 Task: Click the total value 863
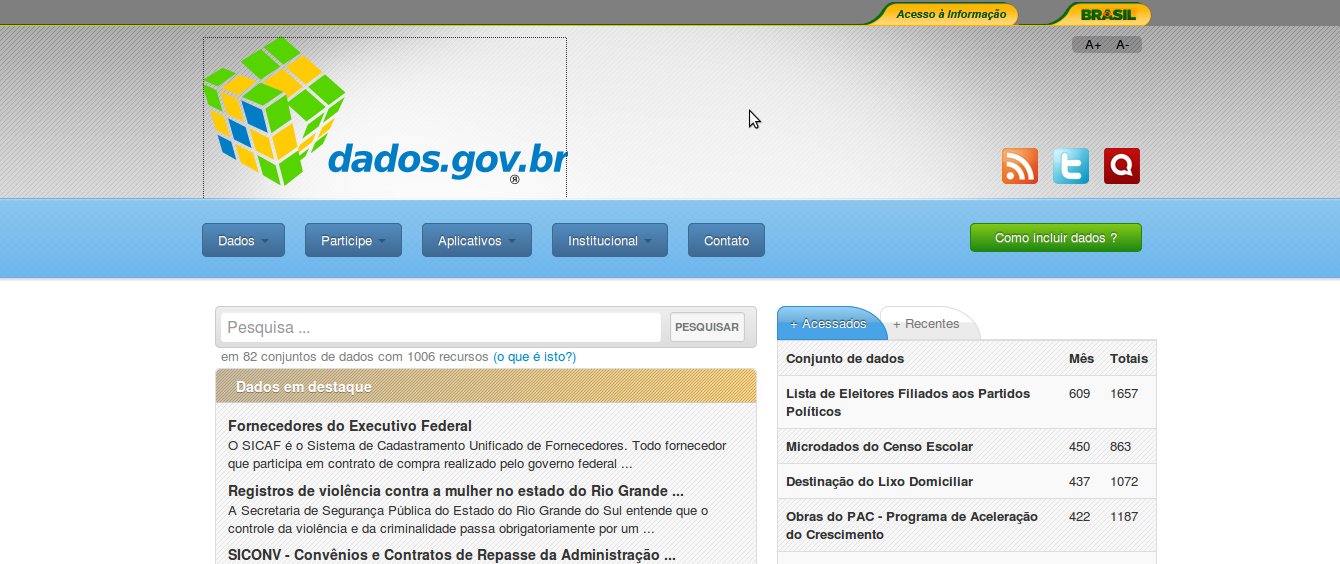(1120, 447)
